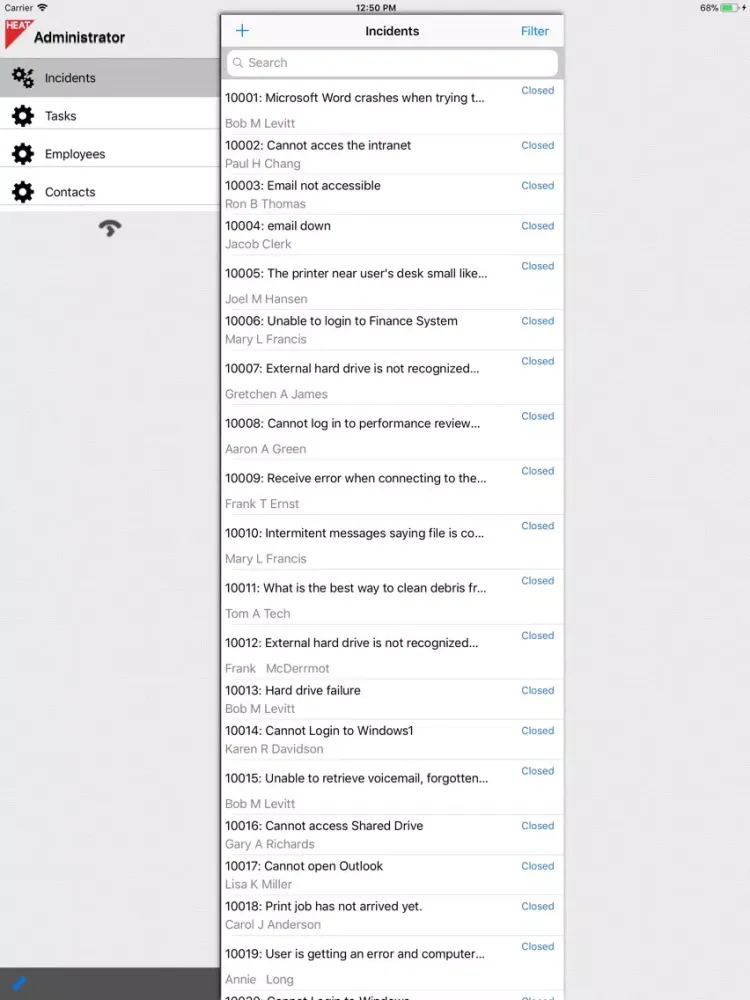This screenshot has width=750, height=1000.
Task: Click the Tasks gear icon
Action: click(23, 116)
